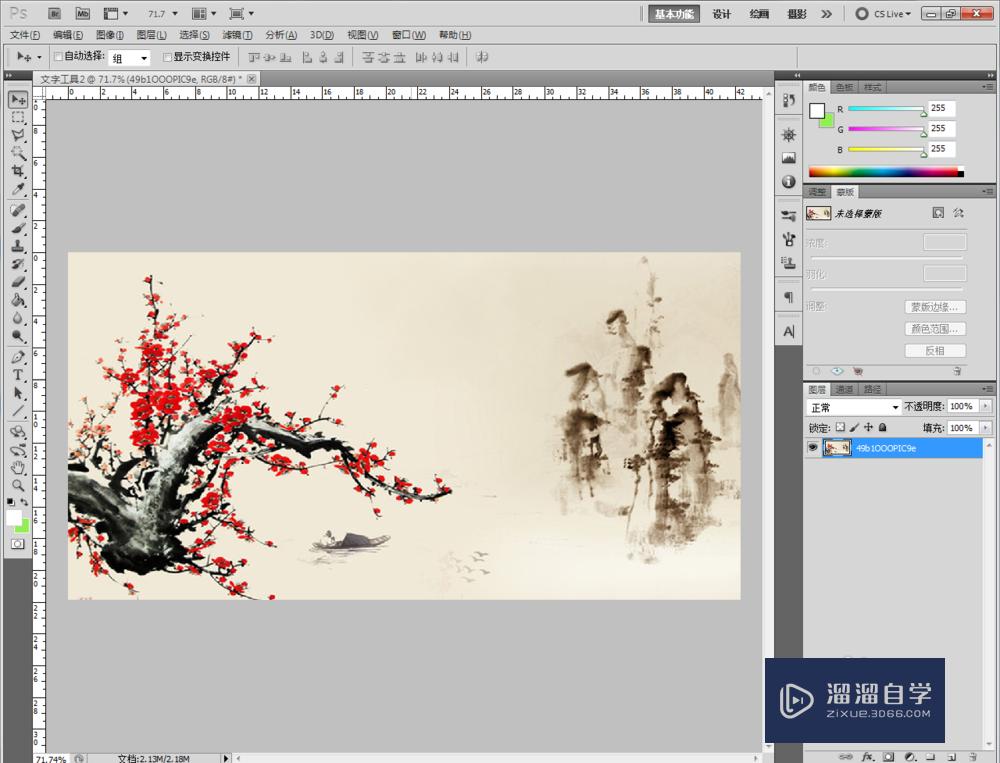Select the Zoom magnifier tool
1000x763 pixels.
point(18,484)
